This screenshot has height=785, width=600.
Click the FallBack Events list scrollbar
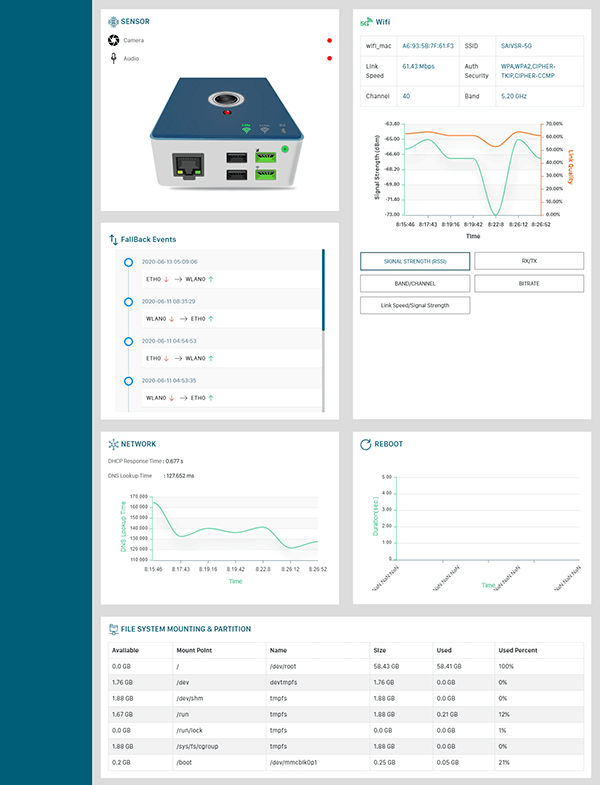click(x=323, y=290)
